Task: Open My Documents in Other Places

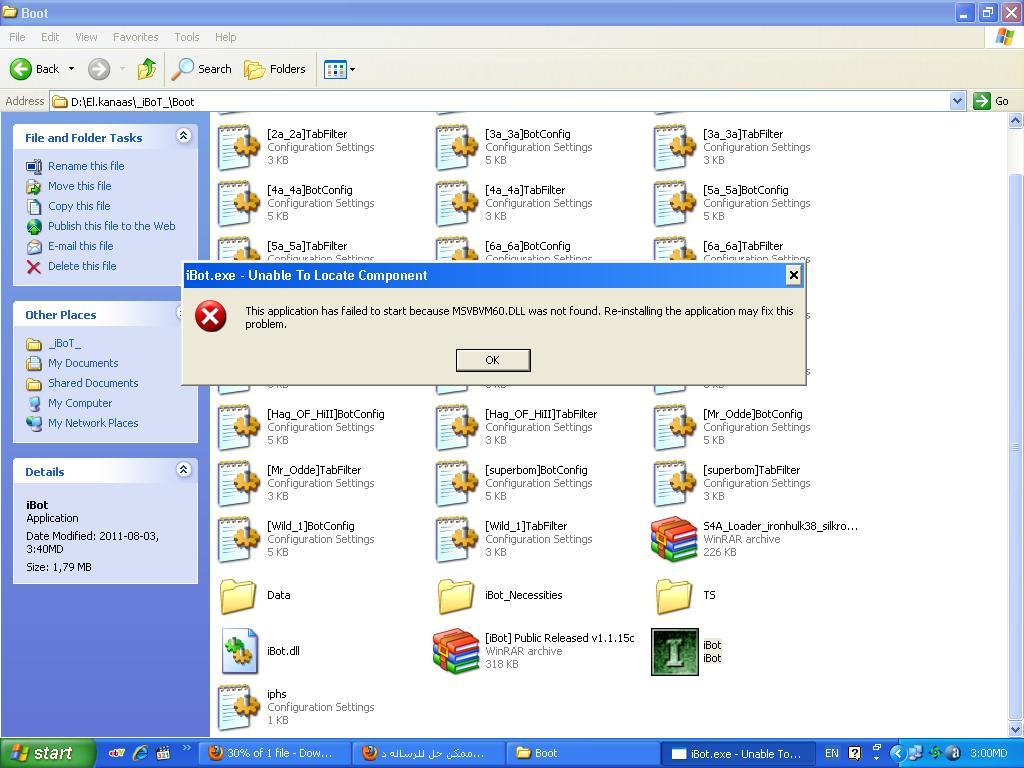Action: pos(83,363)
